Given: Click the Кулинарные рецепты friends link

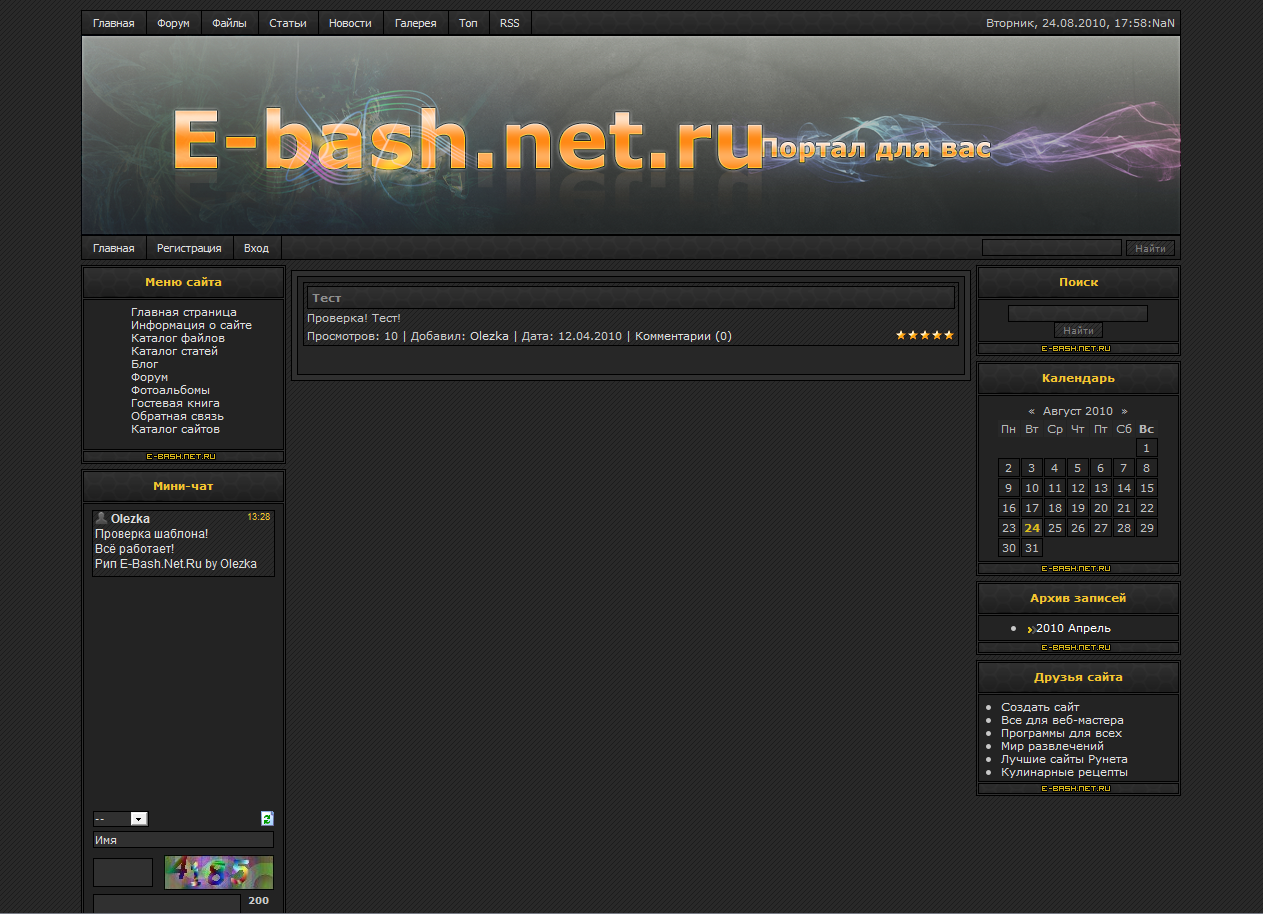Looking at the screenshot, I should [x=1064, y=772].
